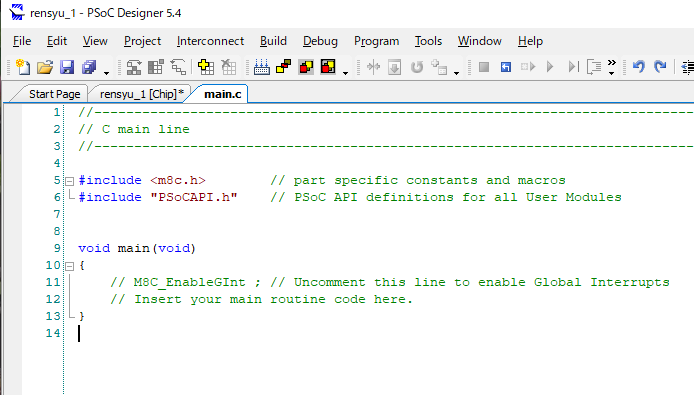This screenshot has height=395, width=694.
Task: Click the step over lines icon
Action: pyautogui.click(x=594, y=67)
